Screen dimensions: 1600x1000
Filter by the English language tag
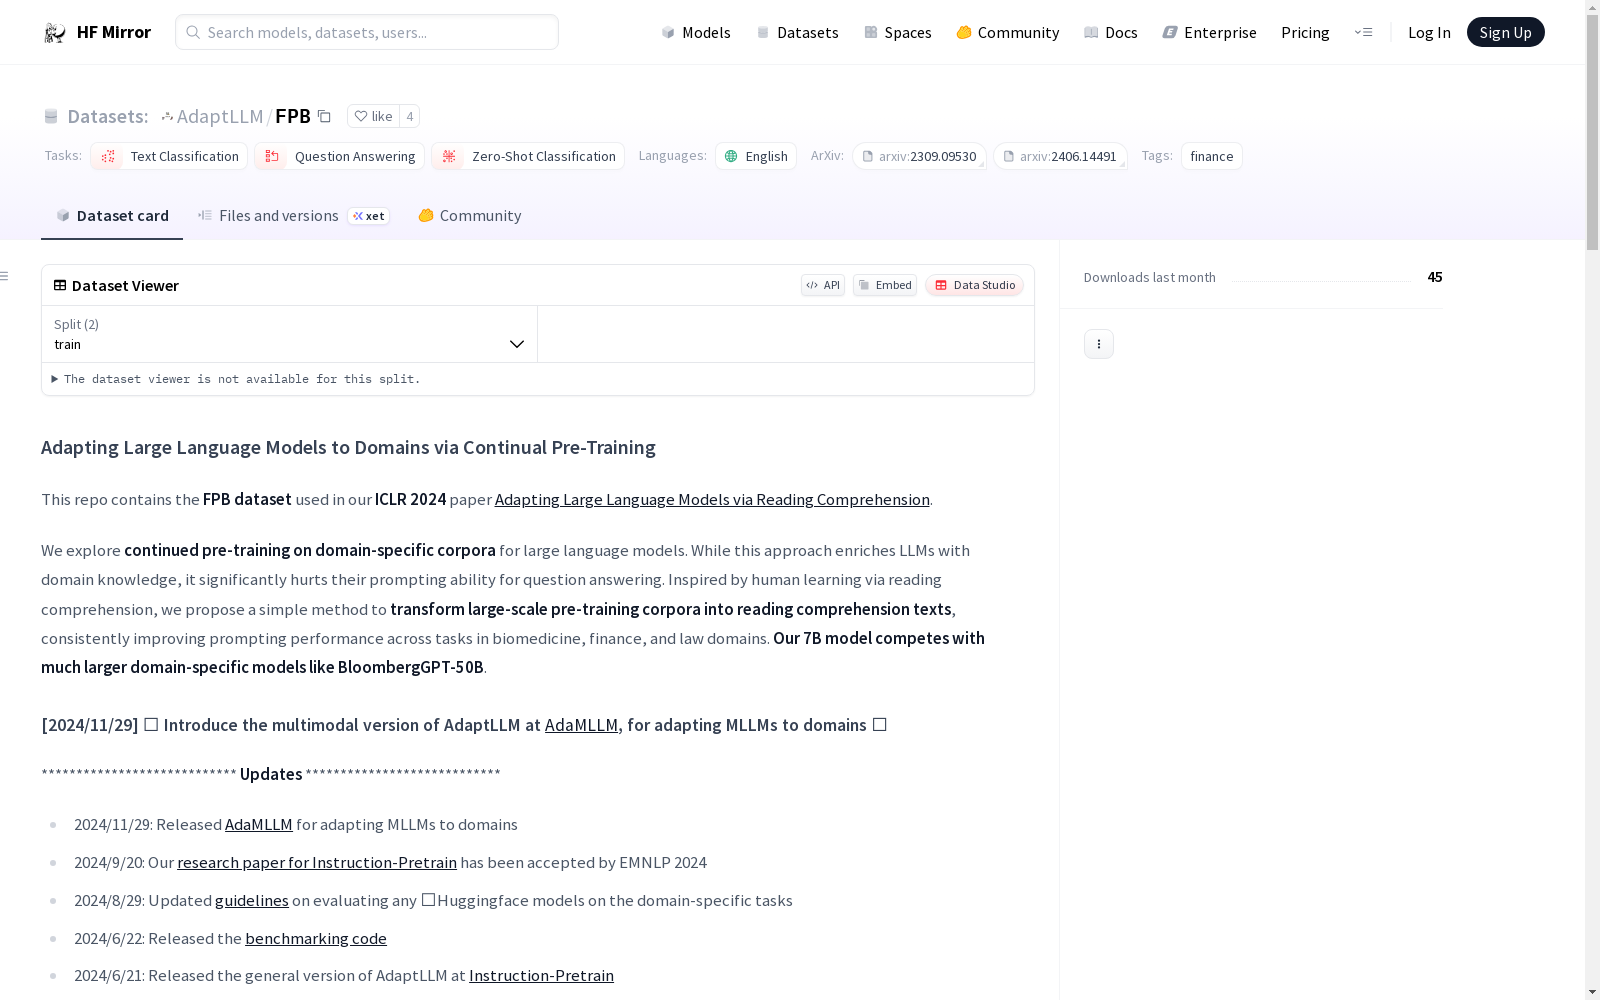[756, 156]
